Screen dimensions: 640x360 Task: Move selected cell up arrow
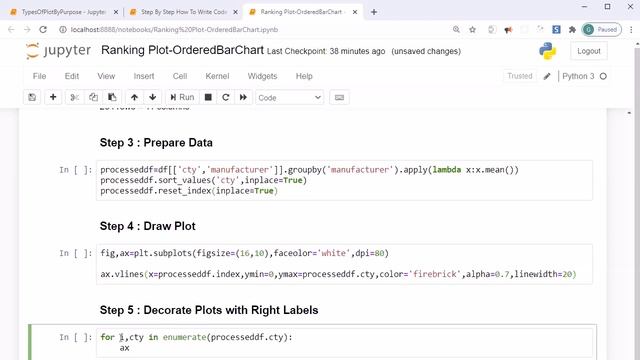pos(134,98)
